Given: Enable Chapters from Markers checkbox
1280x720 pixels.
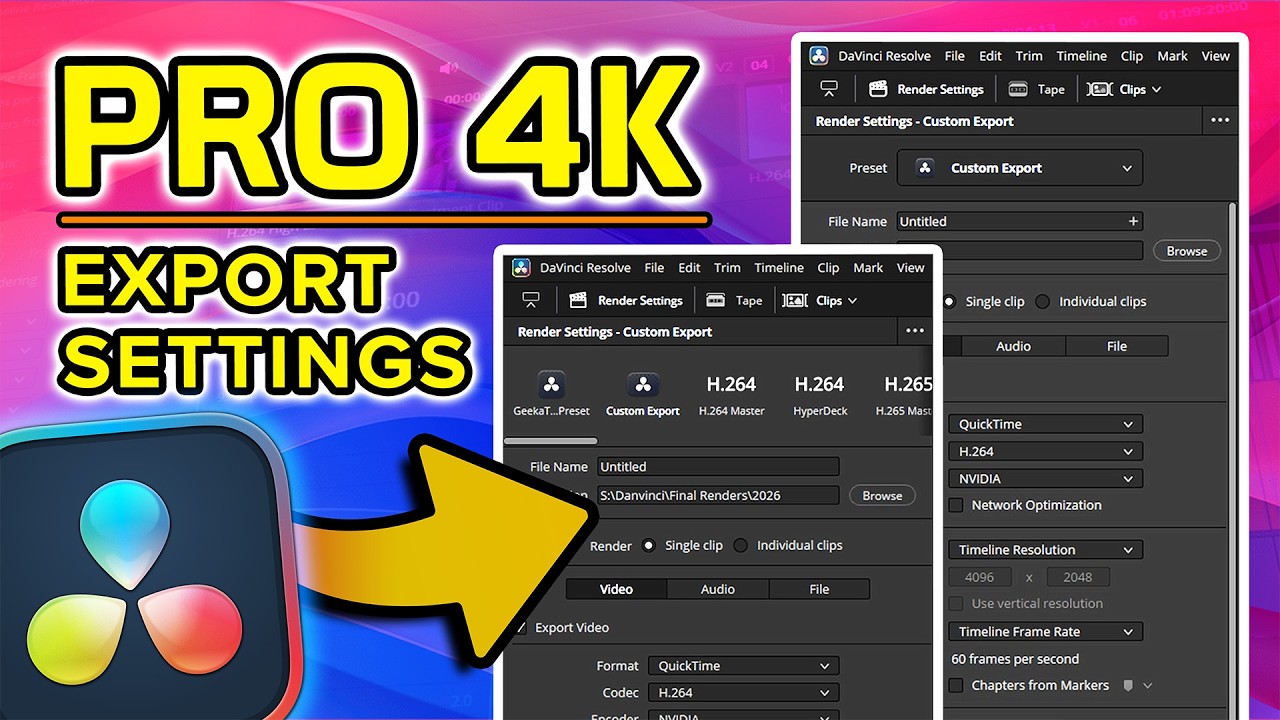Looking at the screenshot, I should click(x=956, y=685).
